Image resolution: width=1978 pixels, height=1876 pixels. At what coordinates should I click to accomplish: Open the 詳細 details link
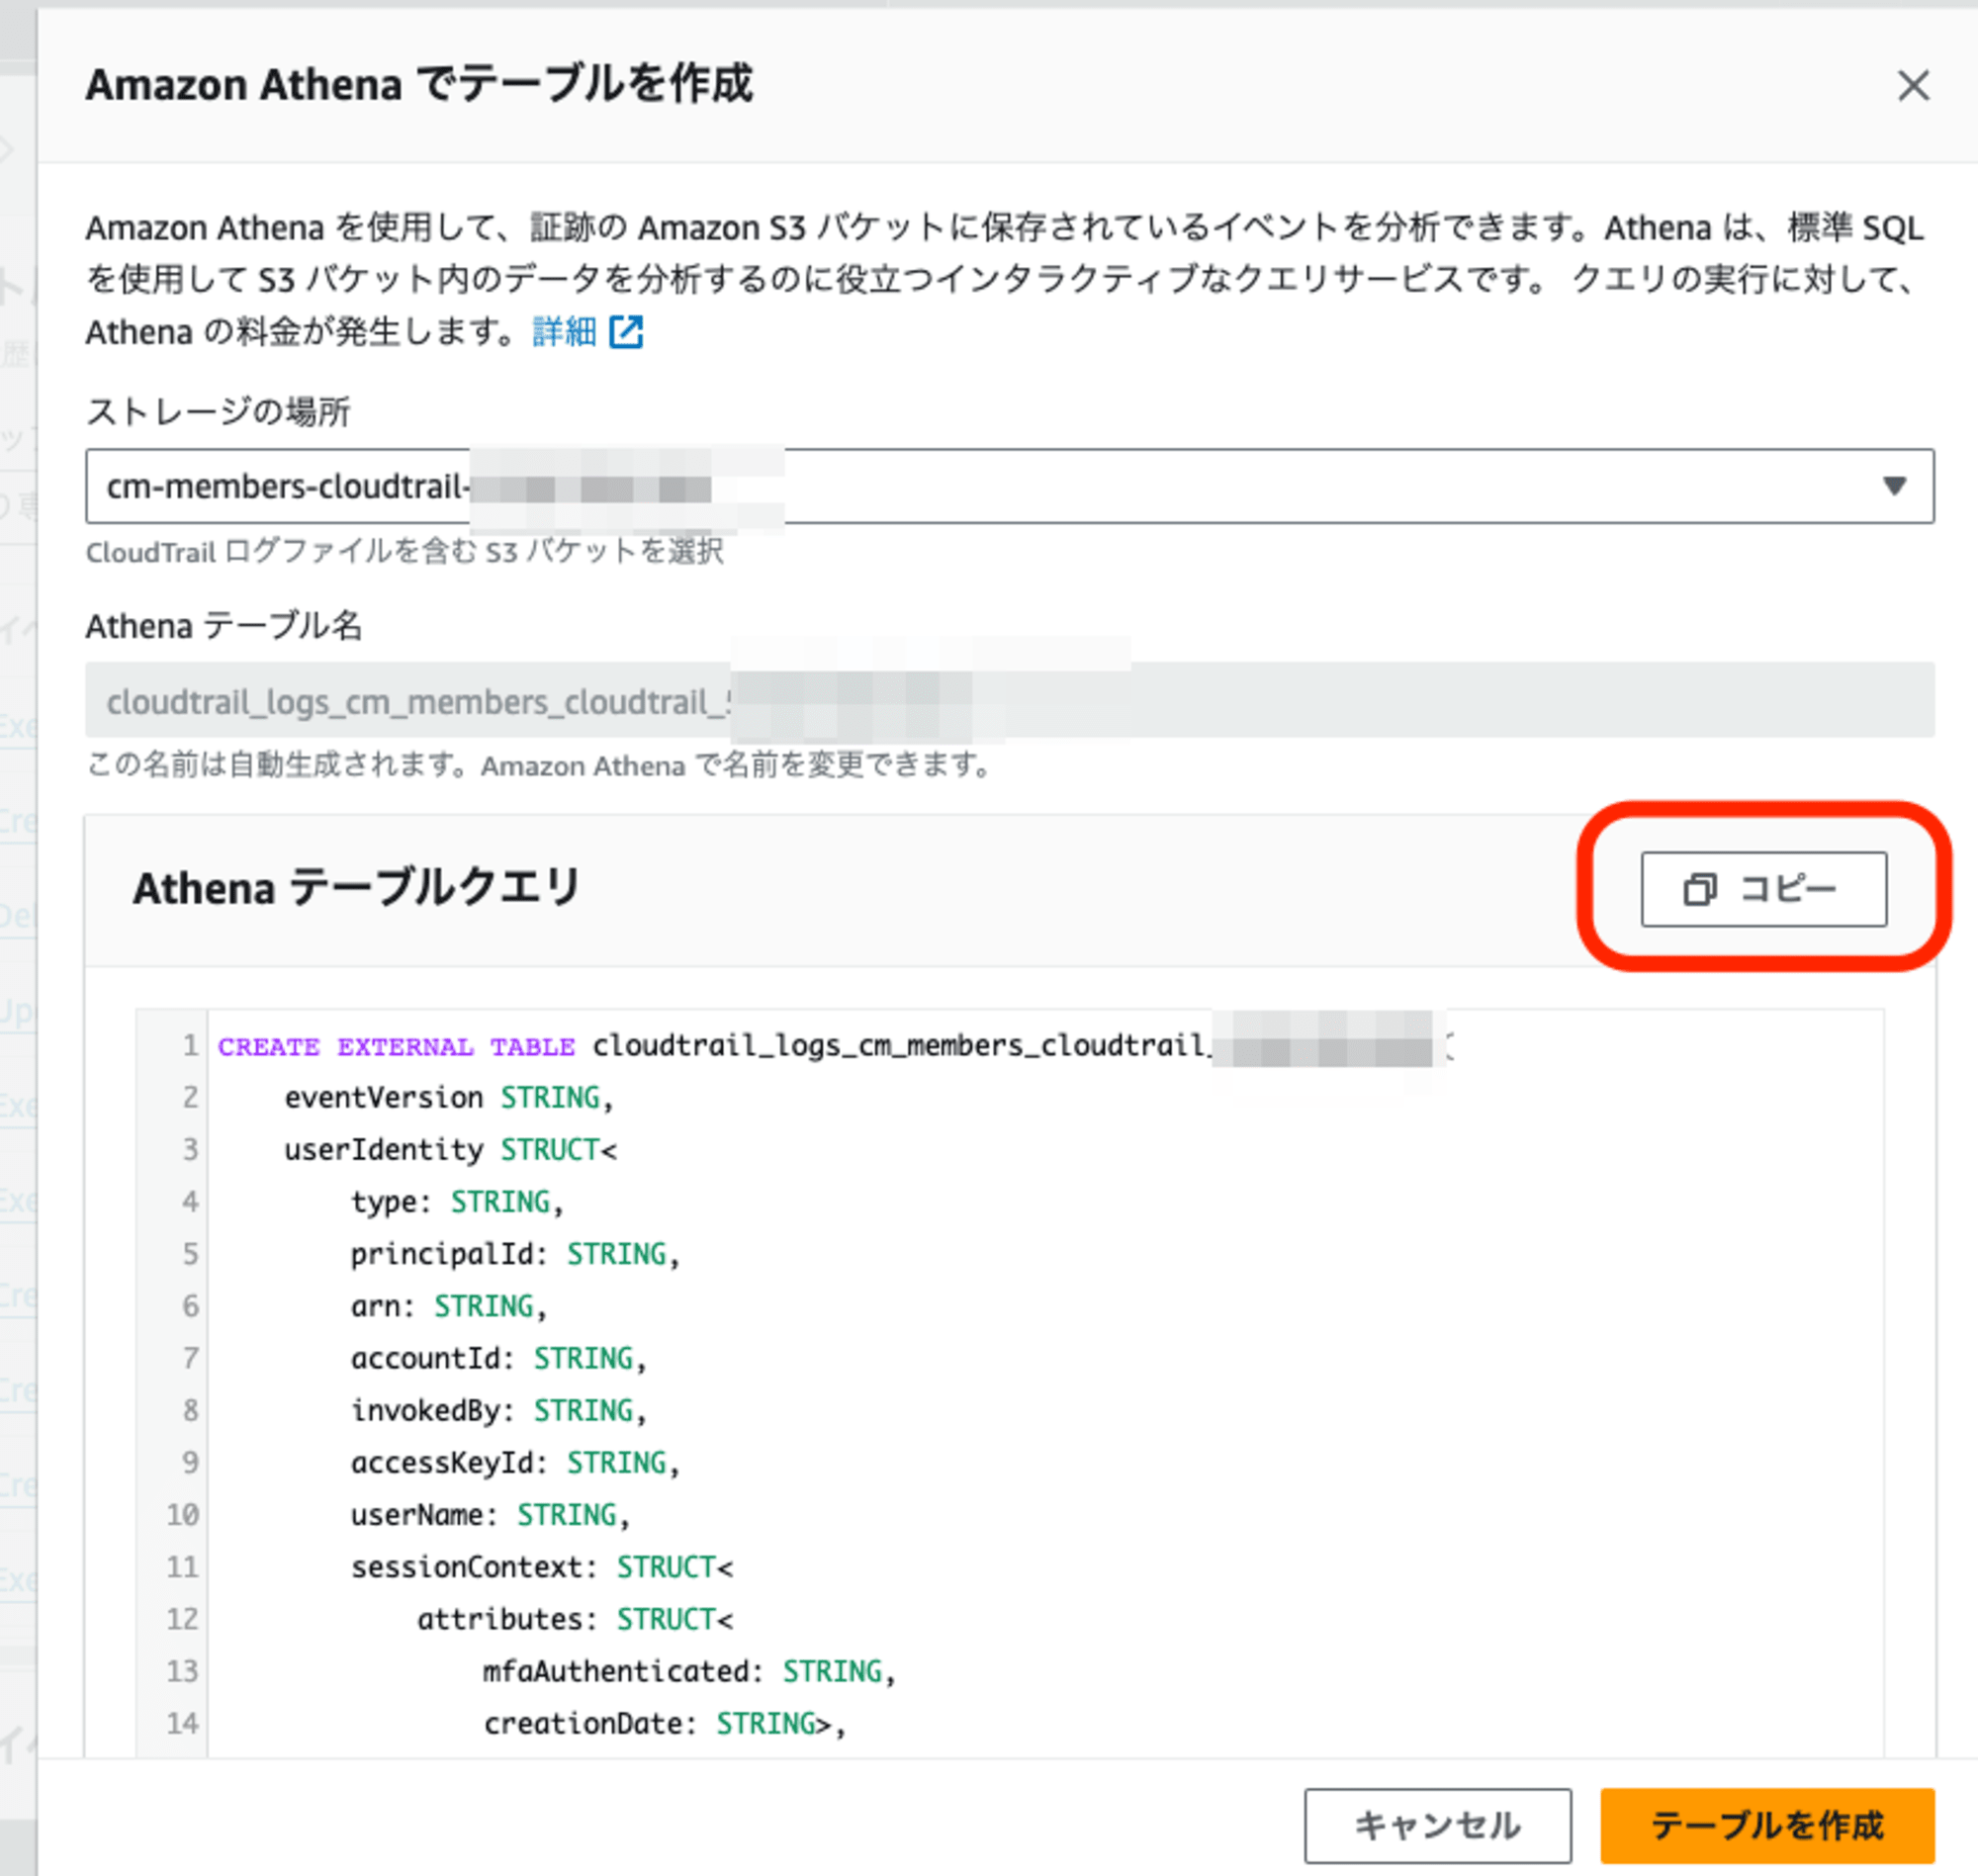564,331
